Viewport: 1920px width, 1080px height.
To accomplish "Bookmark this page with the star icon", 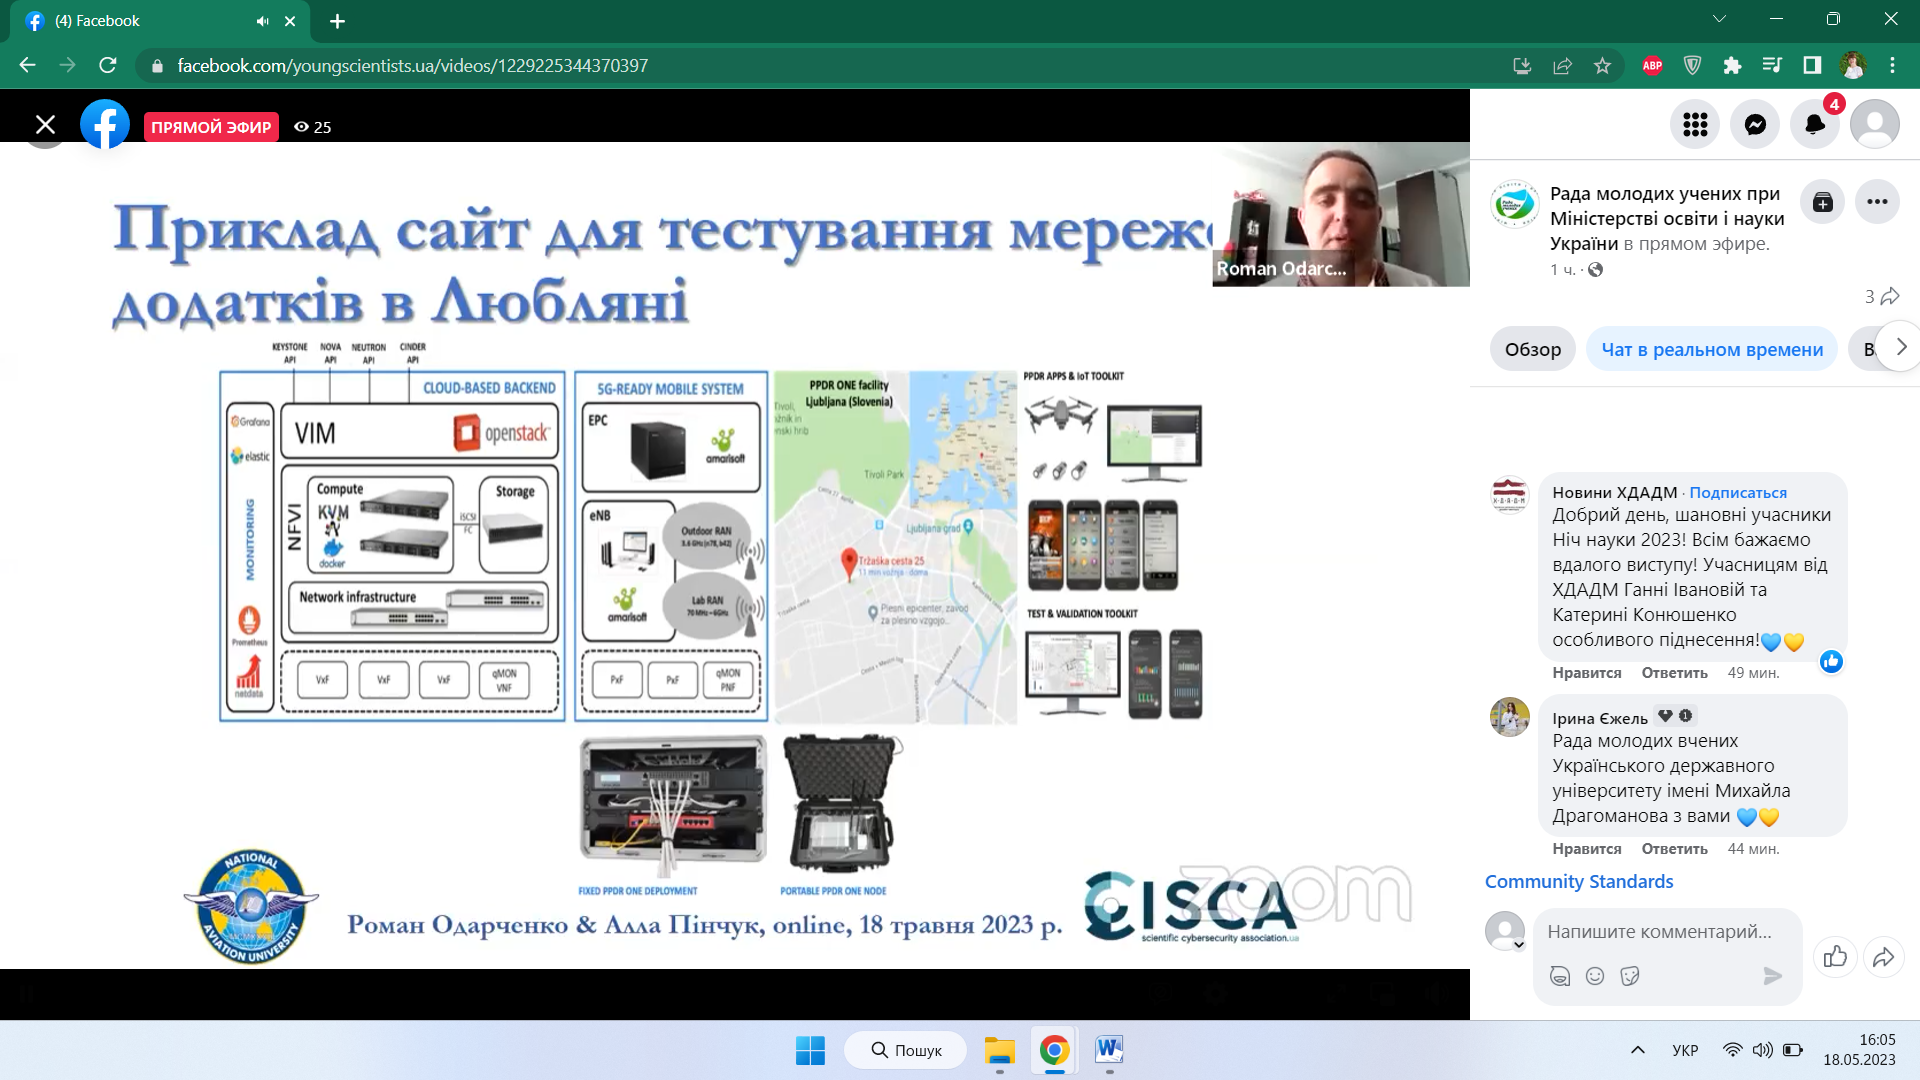I will tap(1603, 66).
